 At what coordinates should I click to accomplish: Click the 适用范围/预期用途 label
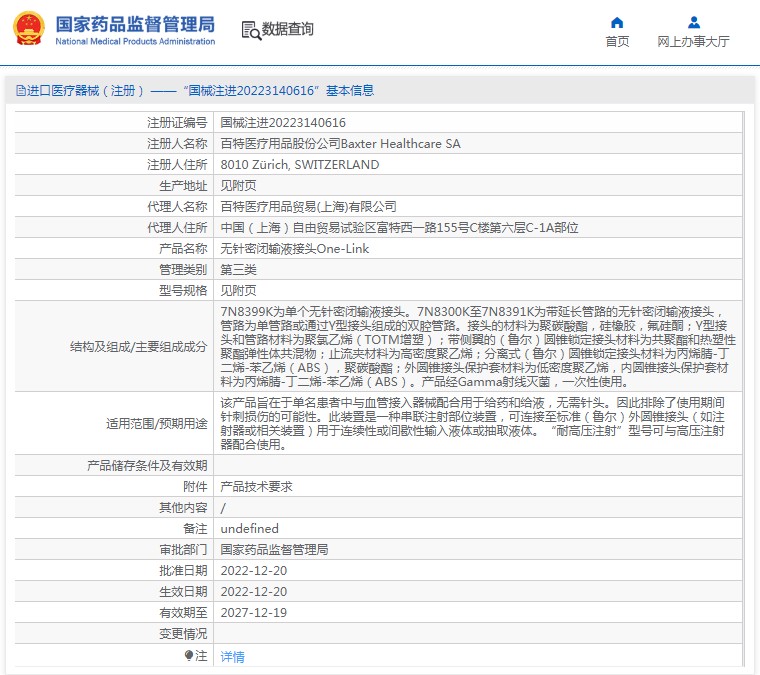(x=157, y=424)
